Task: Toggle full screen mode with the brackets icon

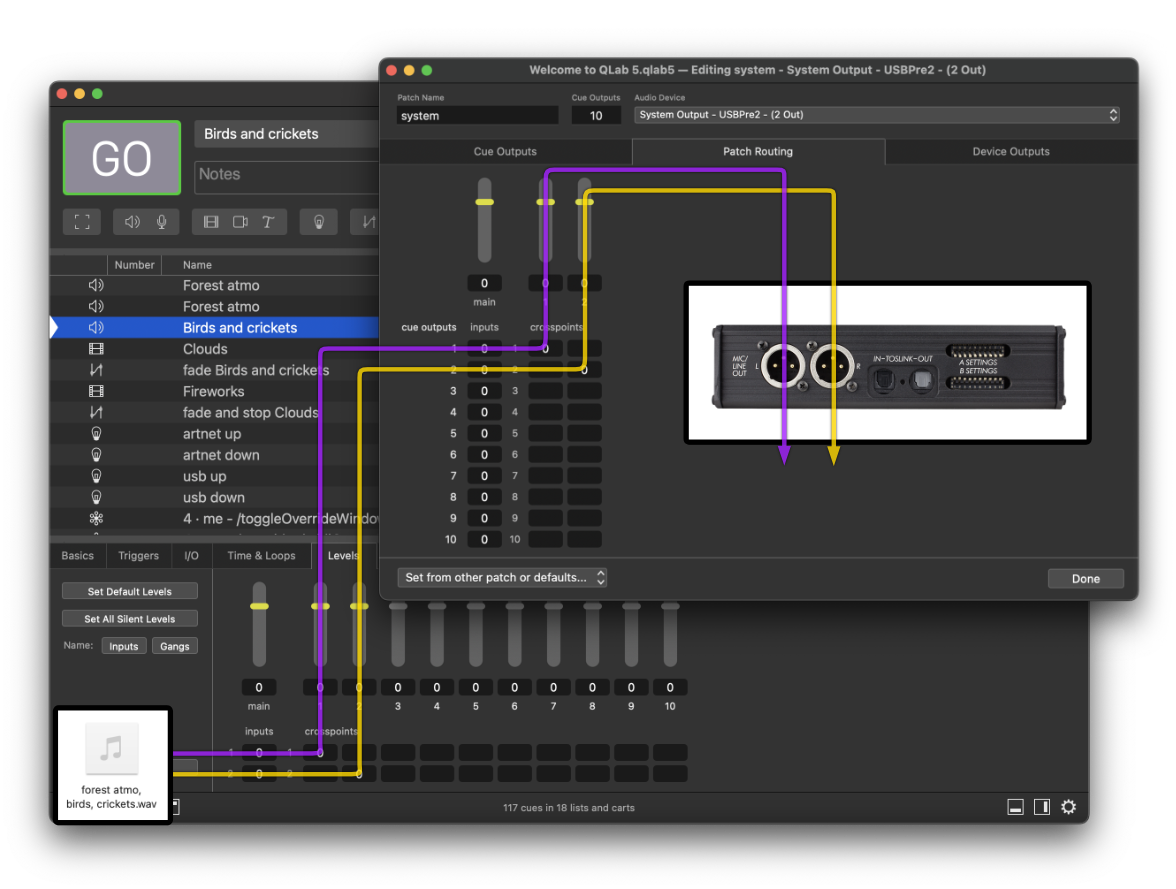Action: tap(81, 221)
